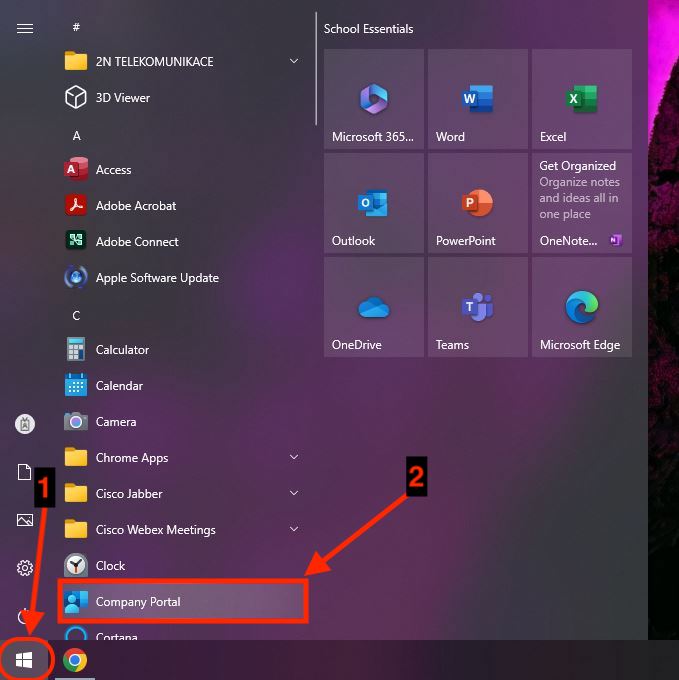Click the letter C section header

76,315
